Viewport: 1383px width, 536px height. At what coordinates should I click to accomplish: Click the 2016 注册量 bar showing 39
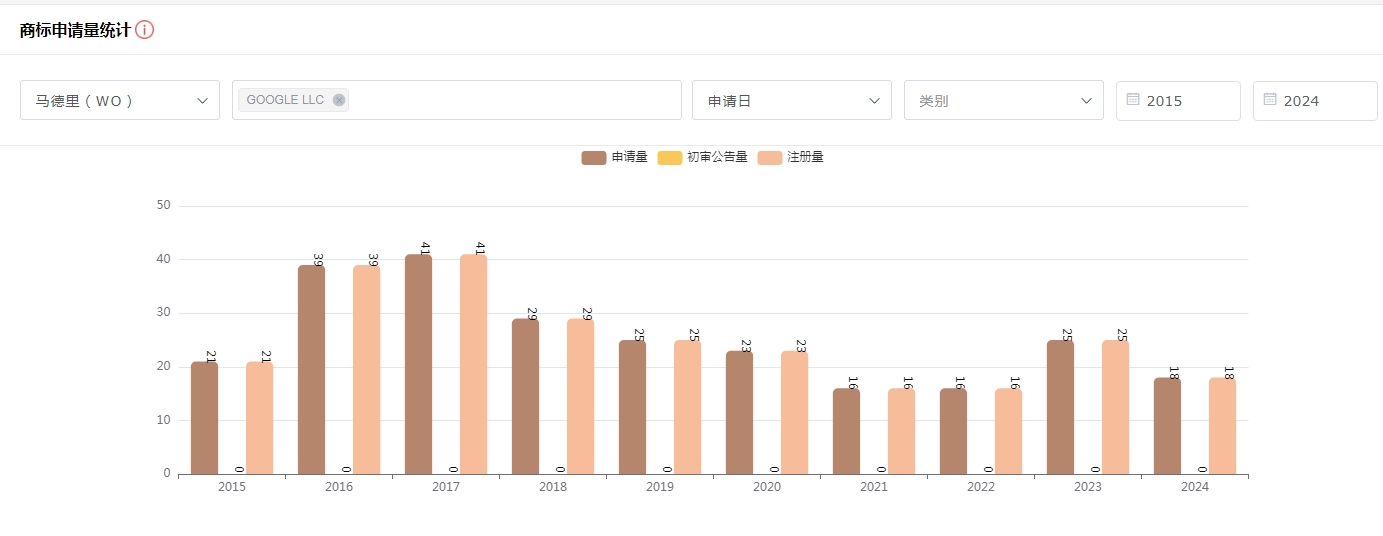tap(366, 370)
